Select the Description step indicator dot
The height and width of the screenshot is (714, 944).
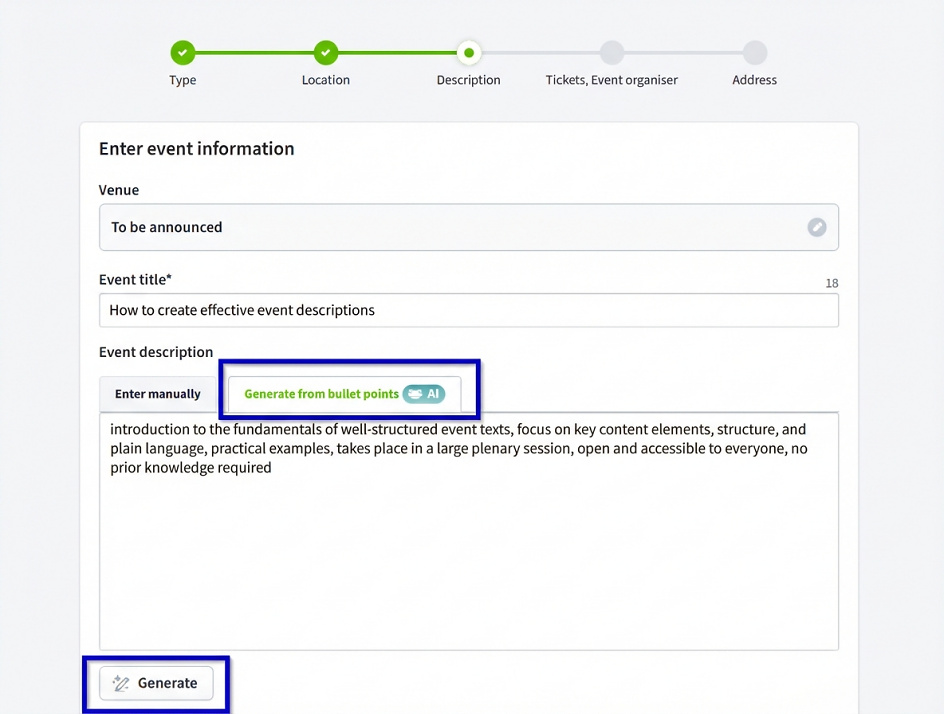tap(469, 52)
